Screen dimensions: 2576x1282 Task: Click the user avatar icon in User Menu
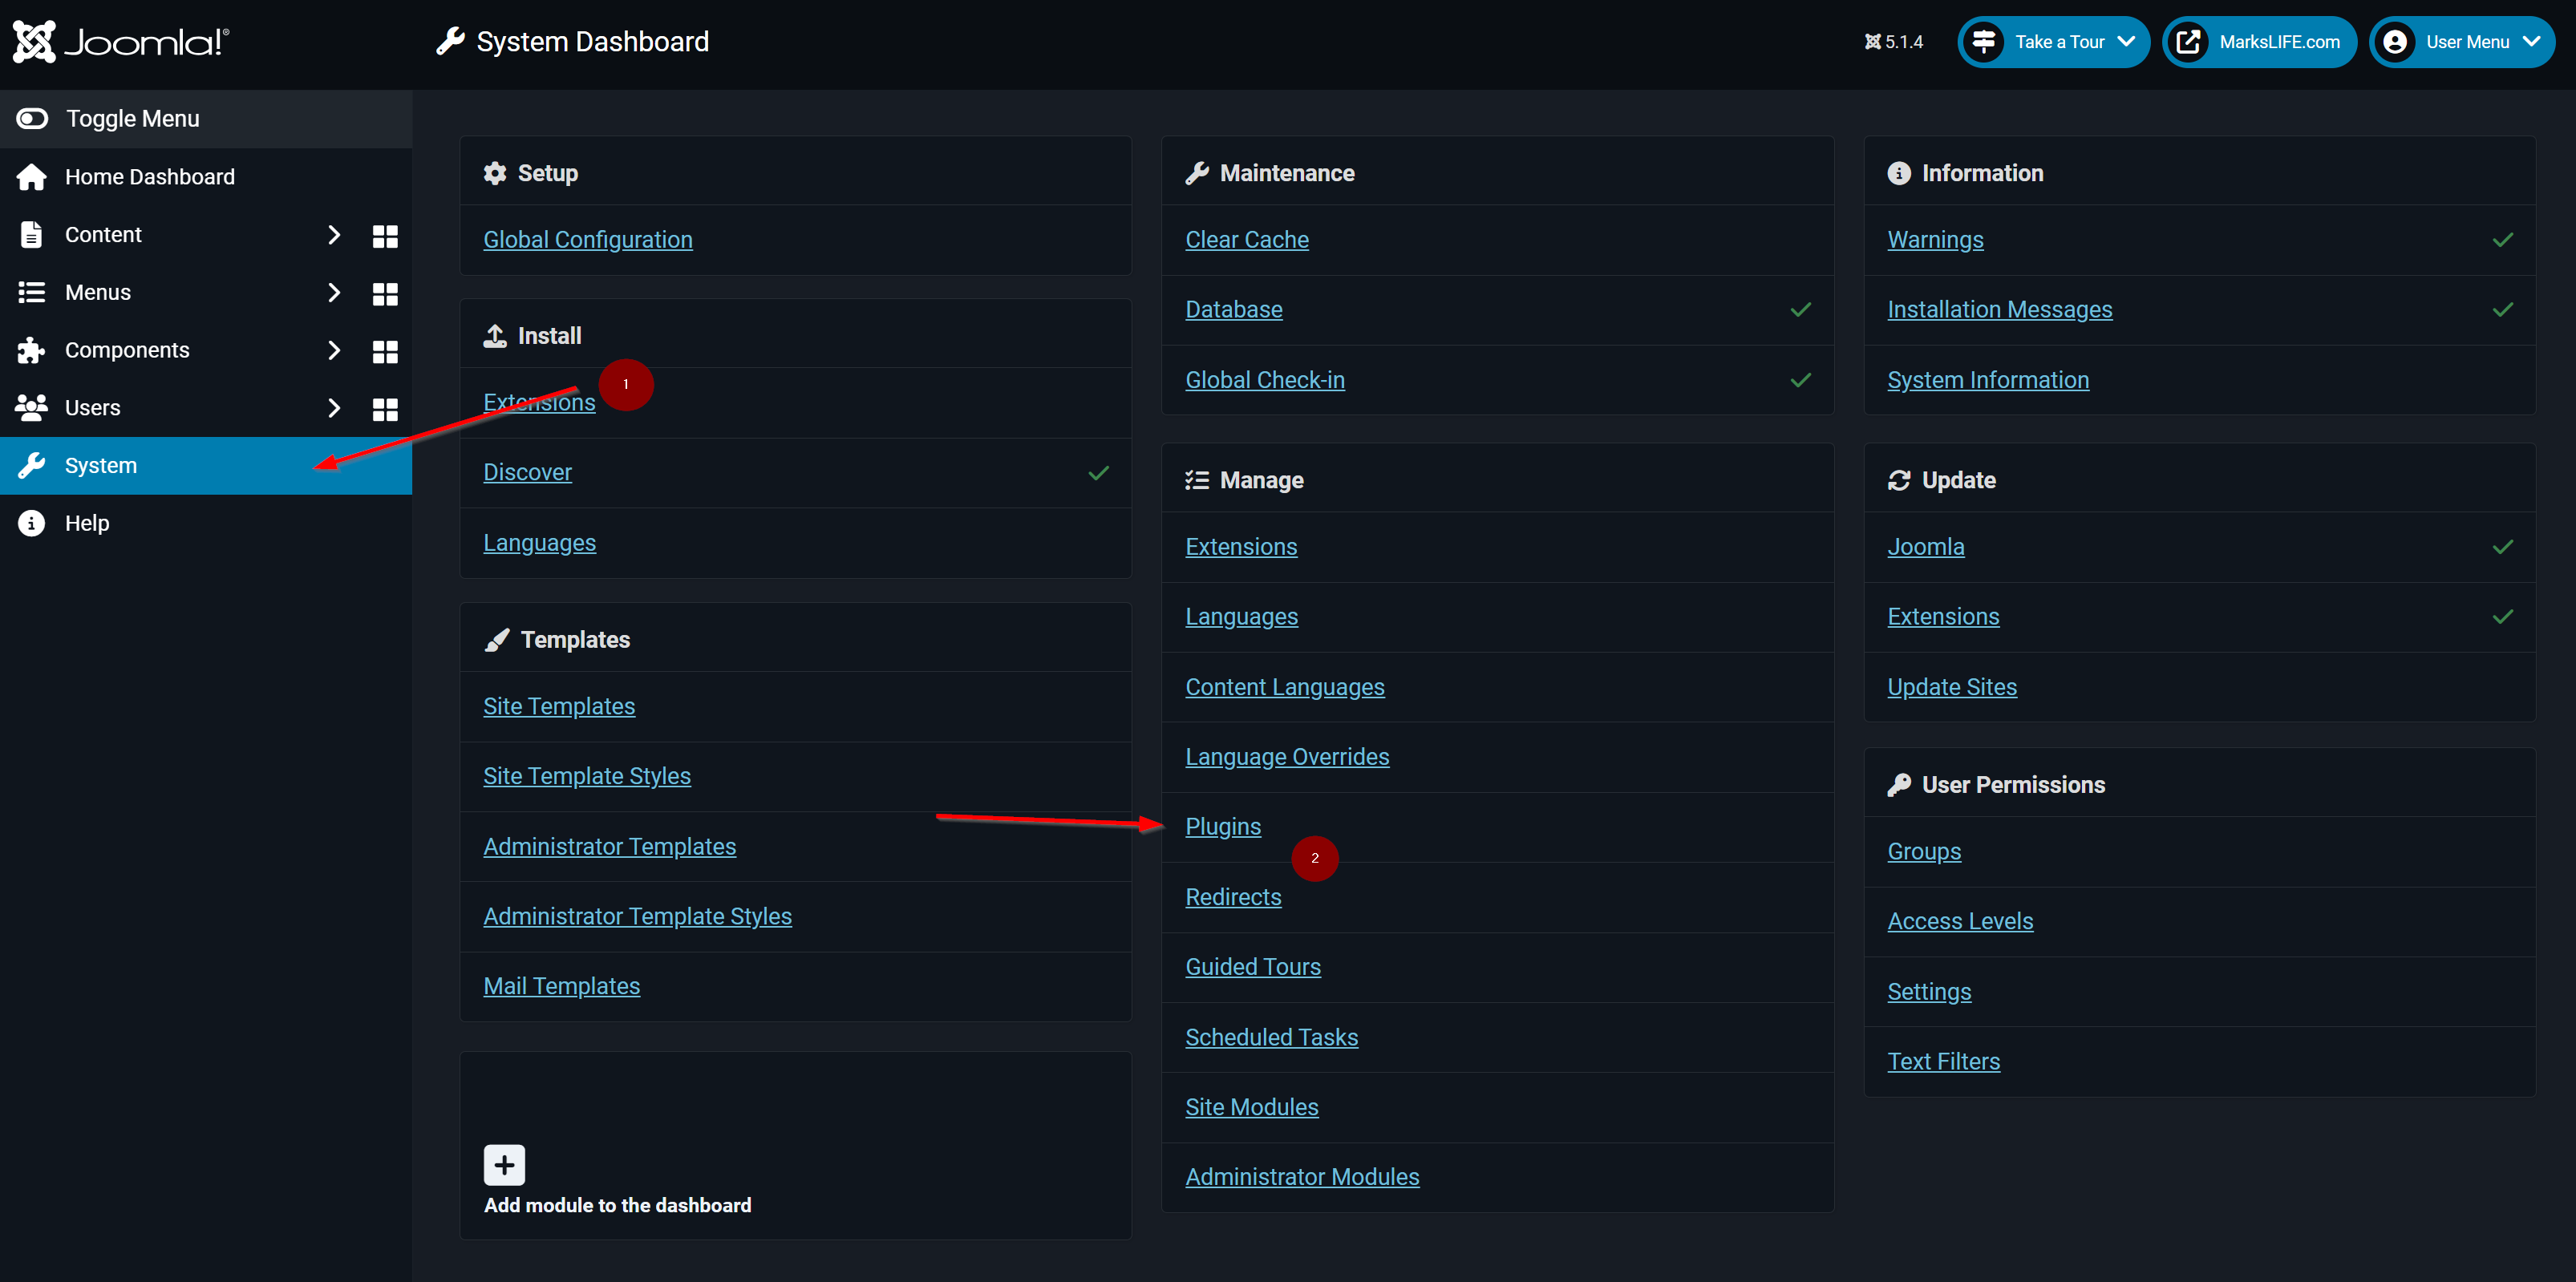tap(2395, 42)
